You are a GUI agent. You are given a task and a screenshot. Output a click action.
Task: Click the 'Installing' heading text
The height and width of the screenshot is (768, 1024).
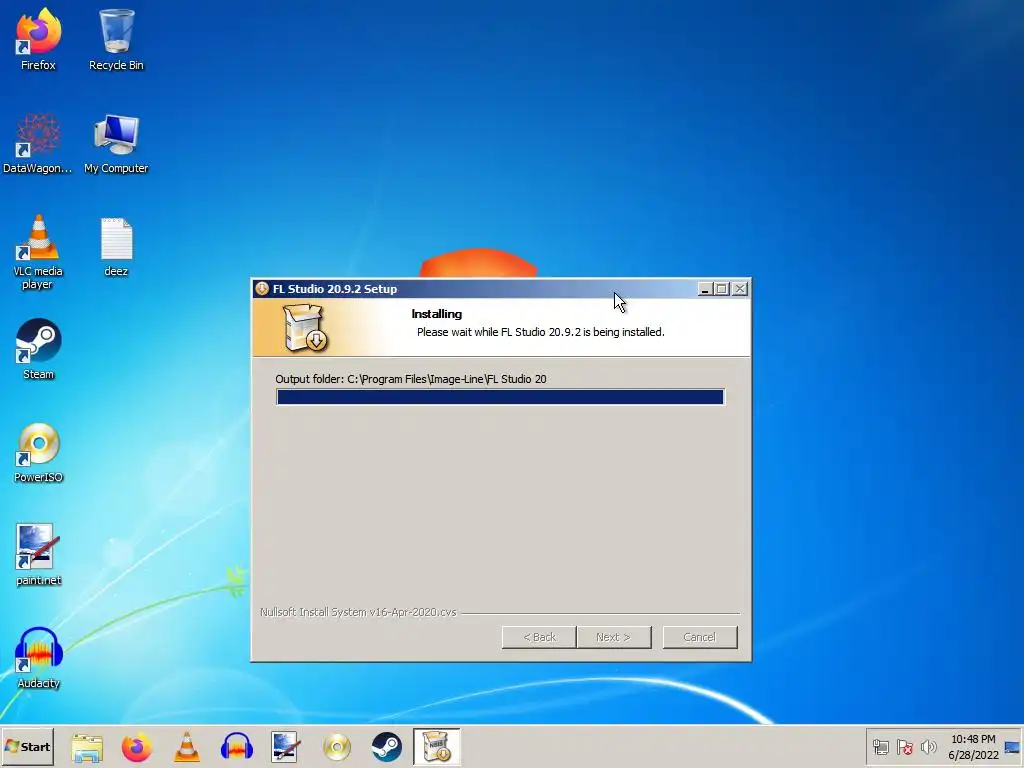(x=436, y=314)
